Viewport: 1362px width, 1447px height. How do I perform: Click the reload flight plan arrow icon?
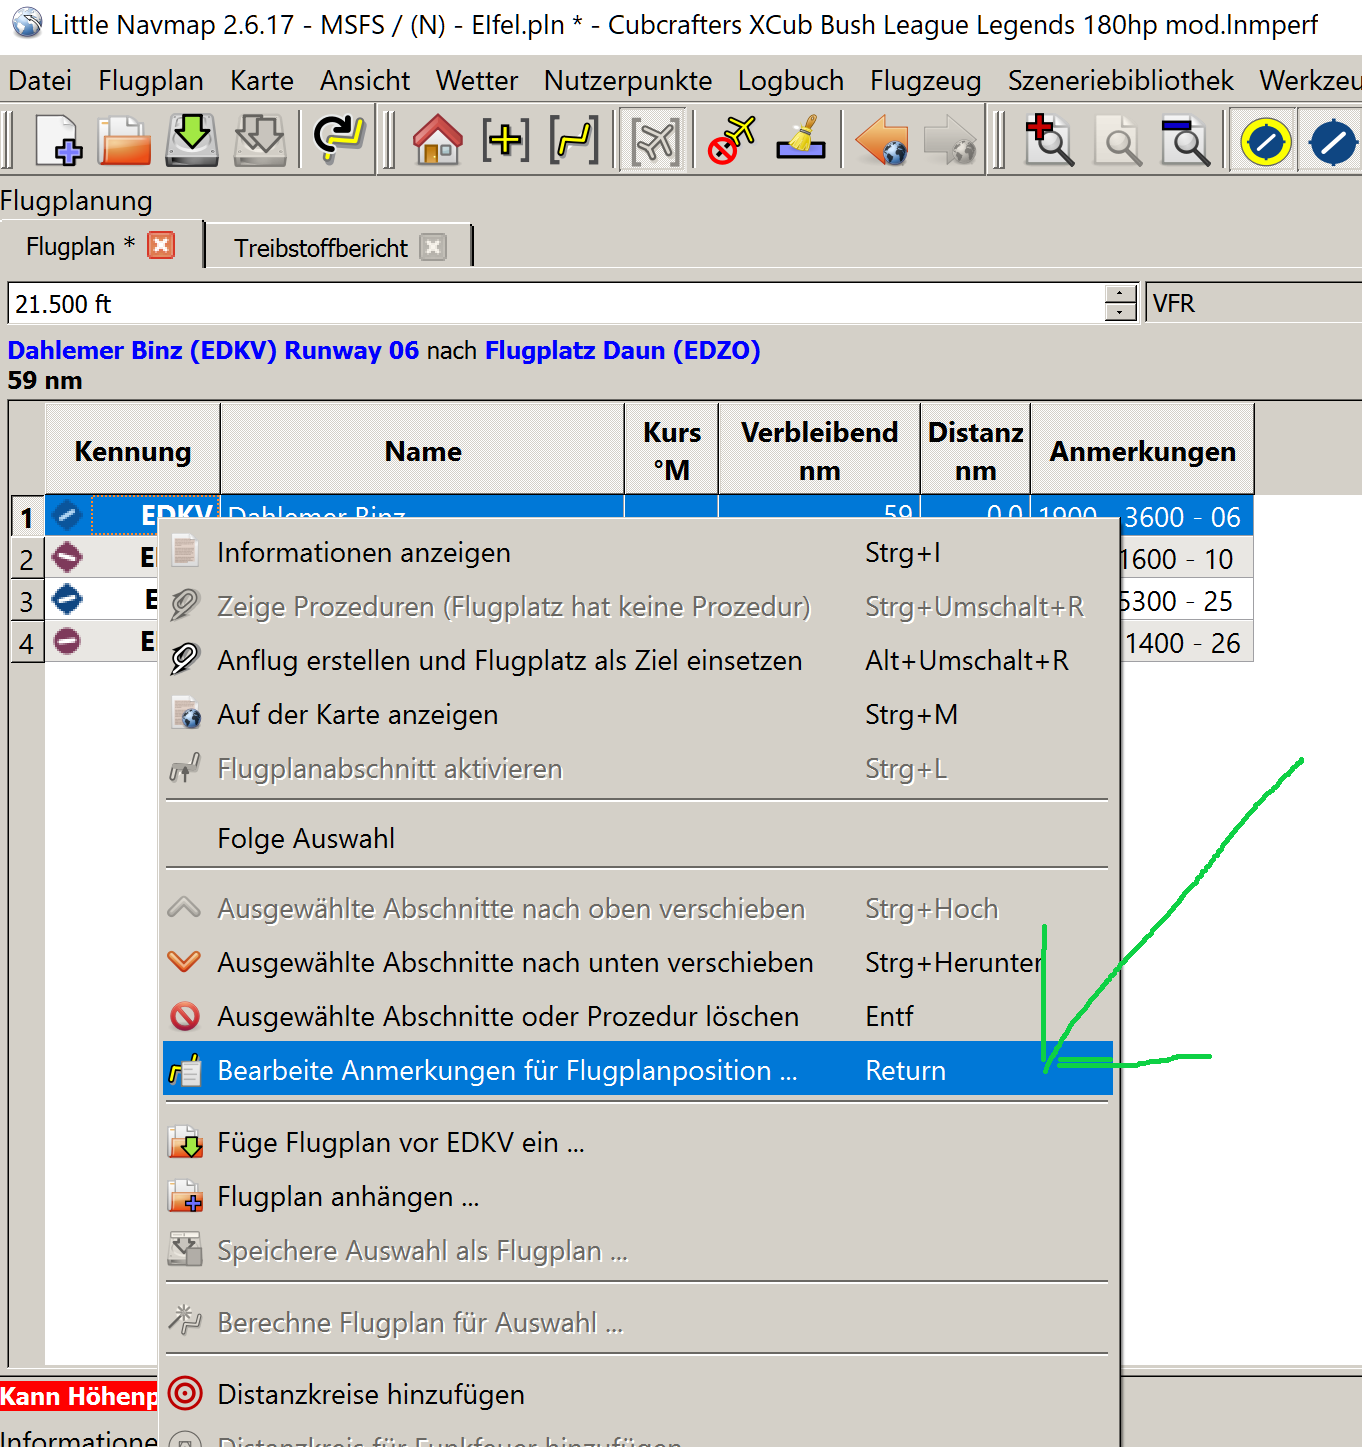tap(338, 140)
